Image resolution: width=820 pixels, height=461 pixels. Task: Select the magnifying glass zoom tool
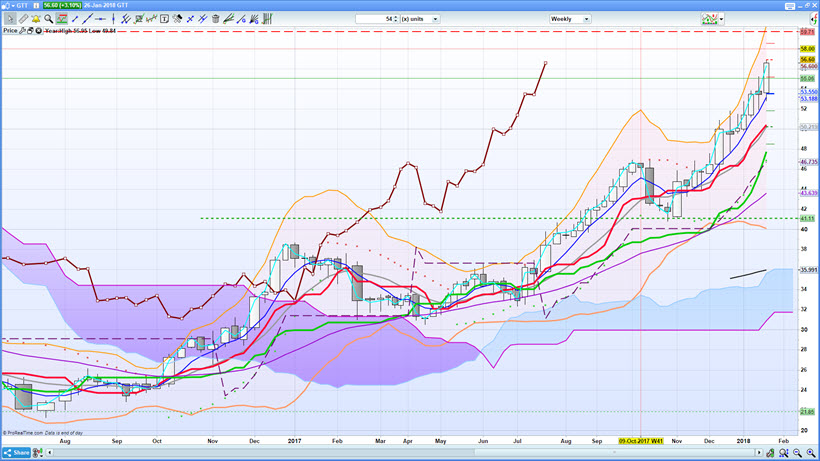point(49,19)
